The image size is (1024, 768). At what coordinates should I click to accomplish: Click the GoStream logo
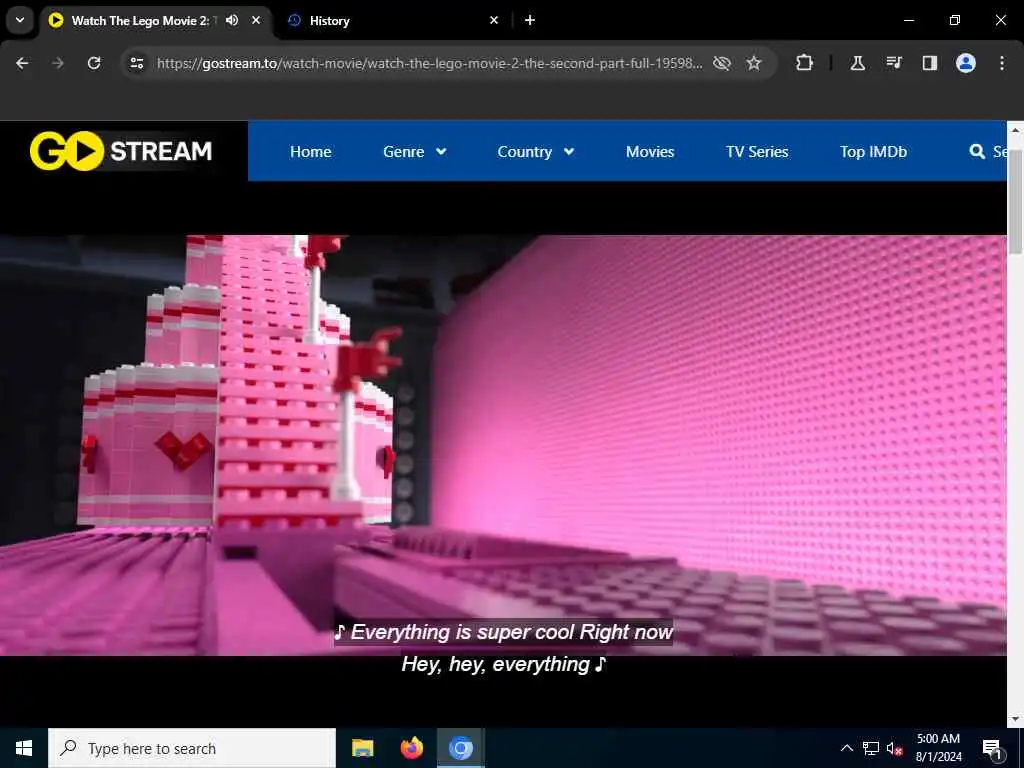[121, 151]
